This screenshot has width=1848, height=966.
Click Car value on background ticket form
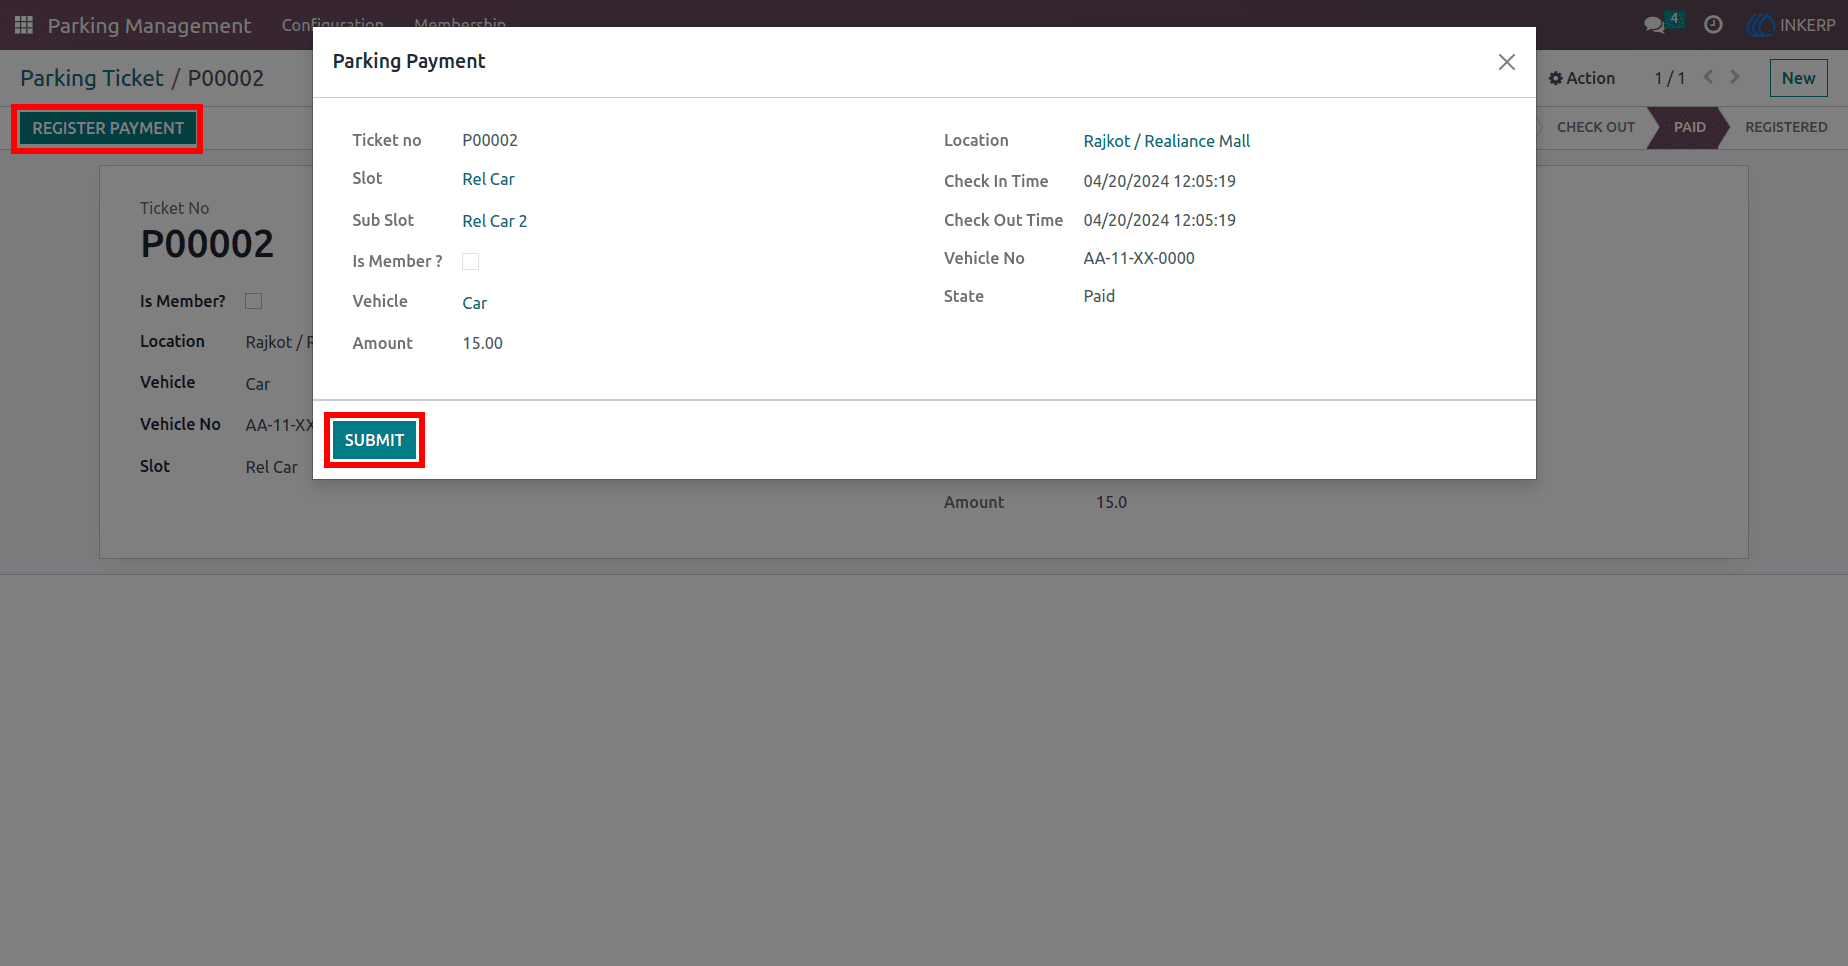pyautogui.click(x=258, y=384)
